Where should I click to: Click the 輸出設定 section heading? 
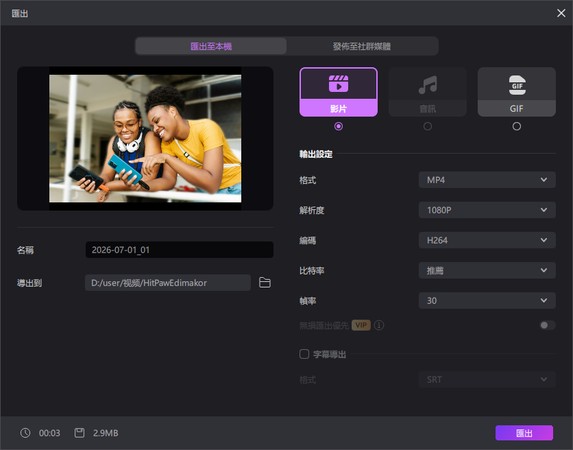316,154
